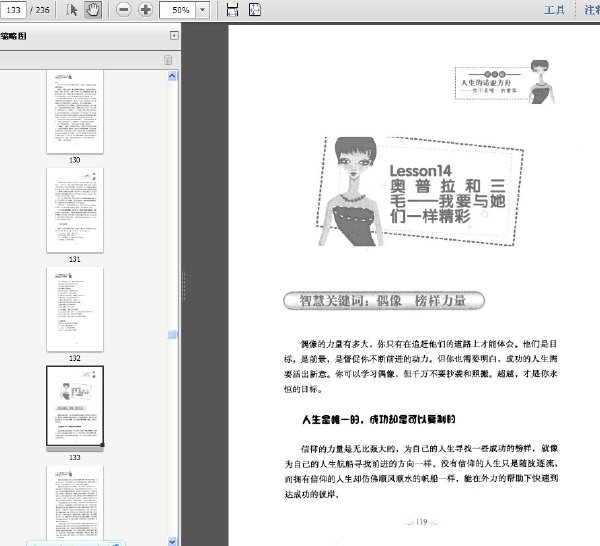Click the thumbnail panel scrollbar handle
The width and height of the screenshot is (600, 546).
(172, 334)
